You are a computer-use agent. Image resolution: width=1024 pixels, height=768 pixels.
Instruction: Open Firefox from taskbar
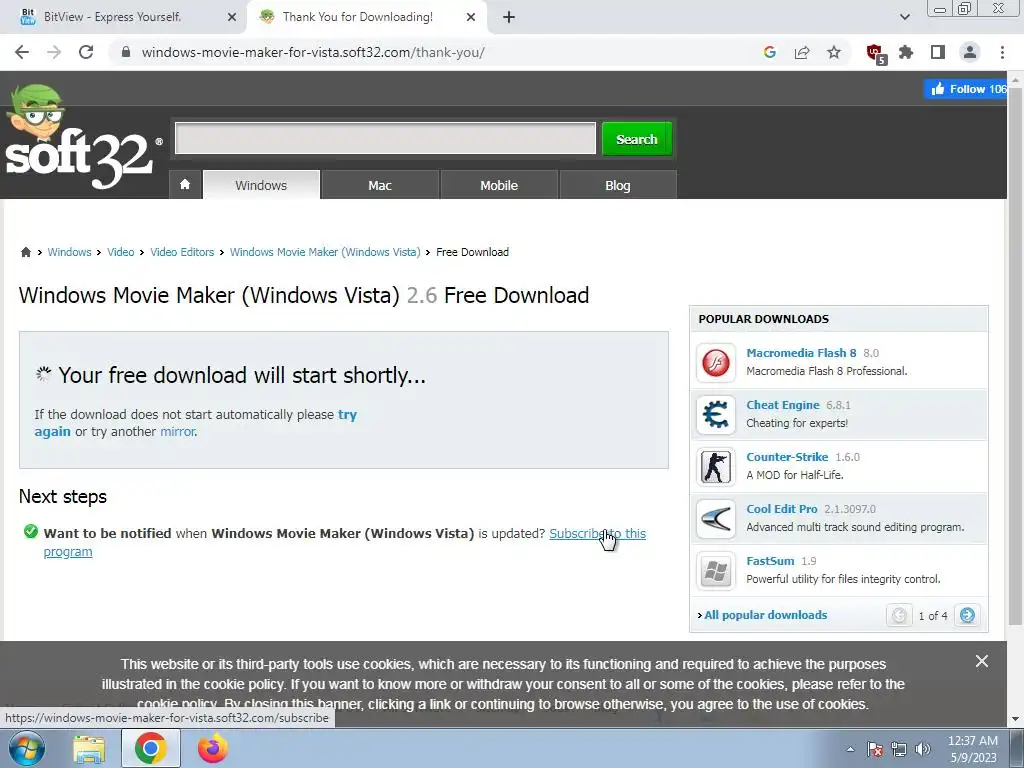tap(213, 748)
